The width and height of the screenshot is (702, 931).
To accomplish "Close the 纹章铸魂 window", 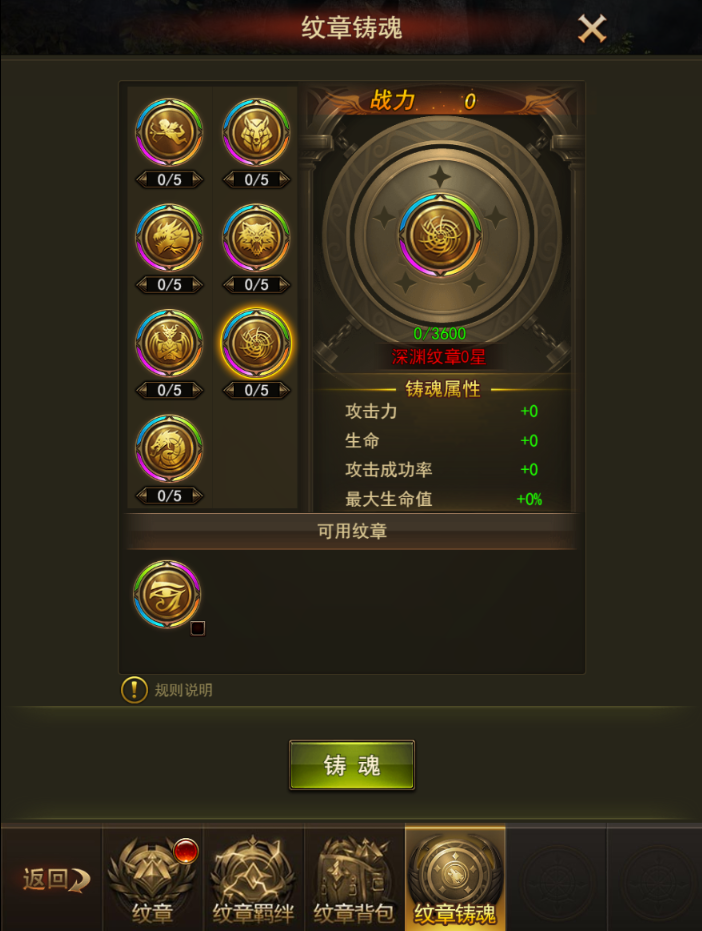I will point(592,28).
